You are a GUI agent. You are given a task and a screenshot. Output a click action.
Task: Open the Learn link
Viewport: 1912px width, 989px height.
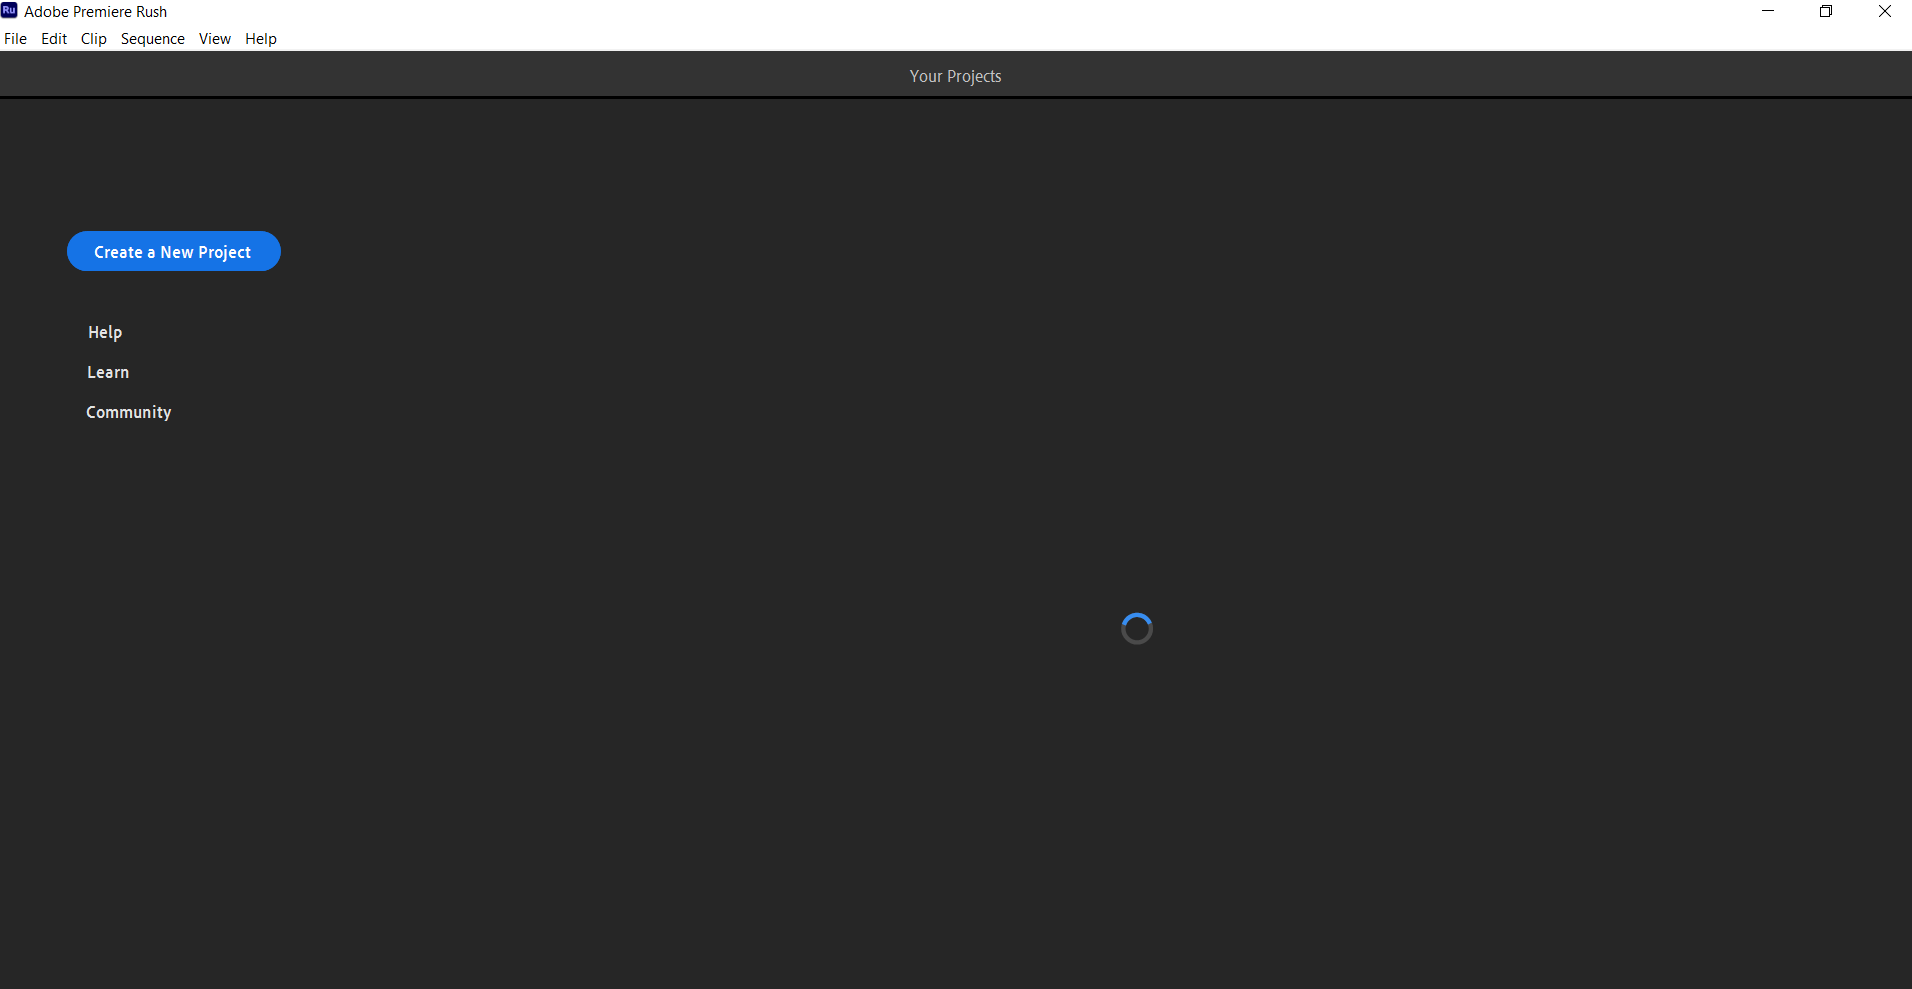click(108, 372)
